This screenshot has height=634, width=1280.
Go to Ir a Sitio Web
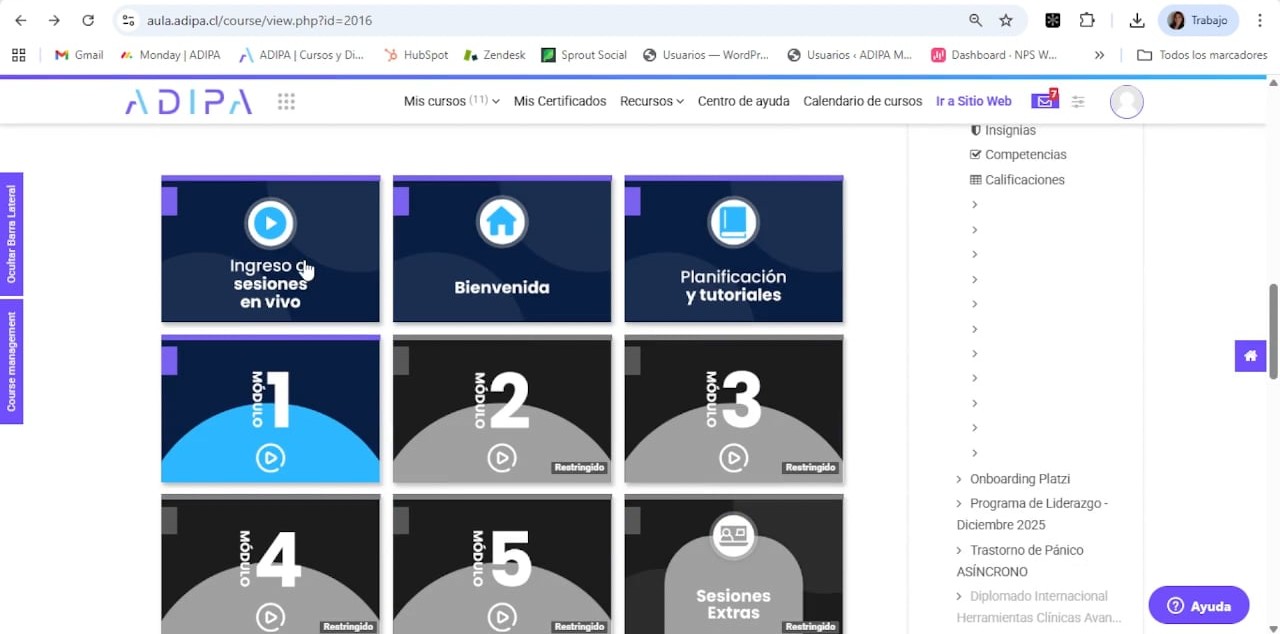(973, 101)
